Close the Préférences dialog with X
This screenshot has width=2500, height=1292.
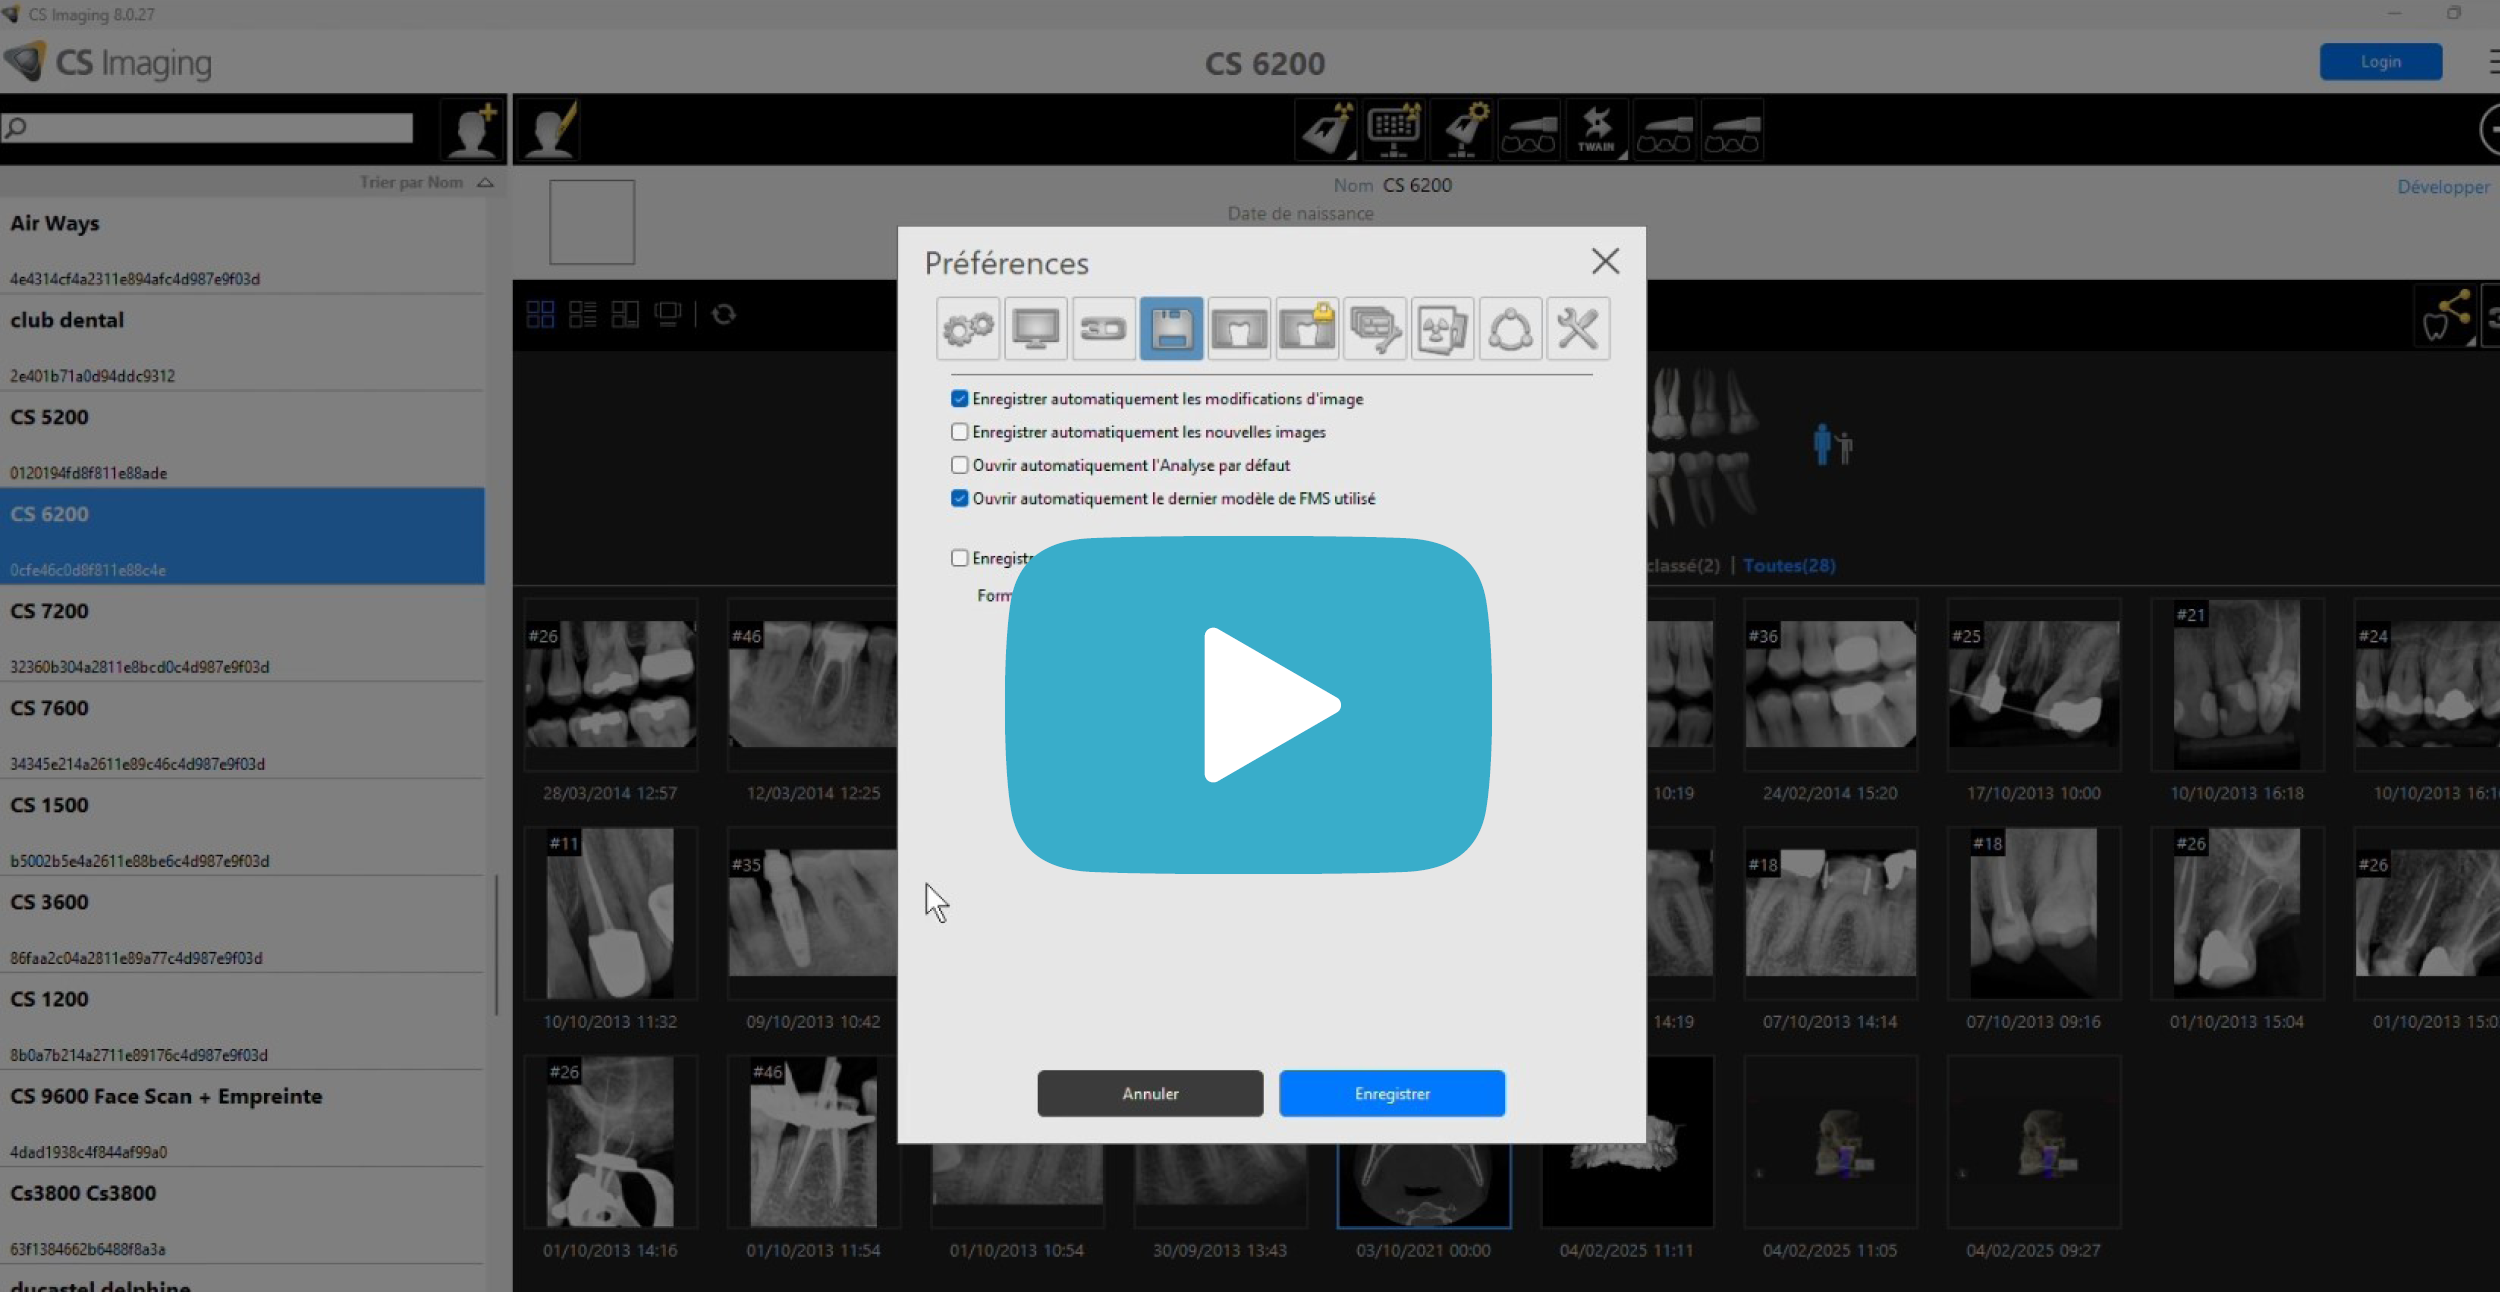(x=1605, y=261)
